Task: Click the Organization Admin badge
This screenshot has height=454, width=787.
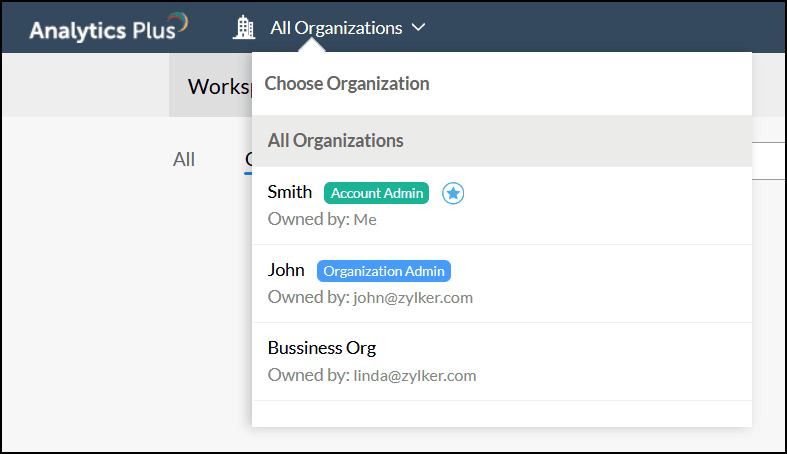Action: pos(384,271)
